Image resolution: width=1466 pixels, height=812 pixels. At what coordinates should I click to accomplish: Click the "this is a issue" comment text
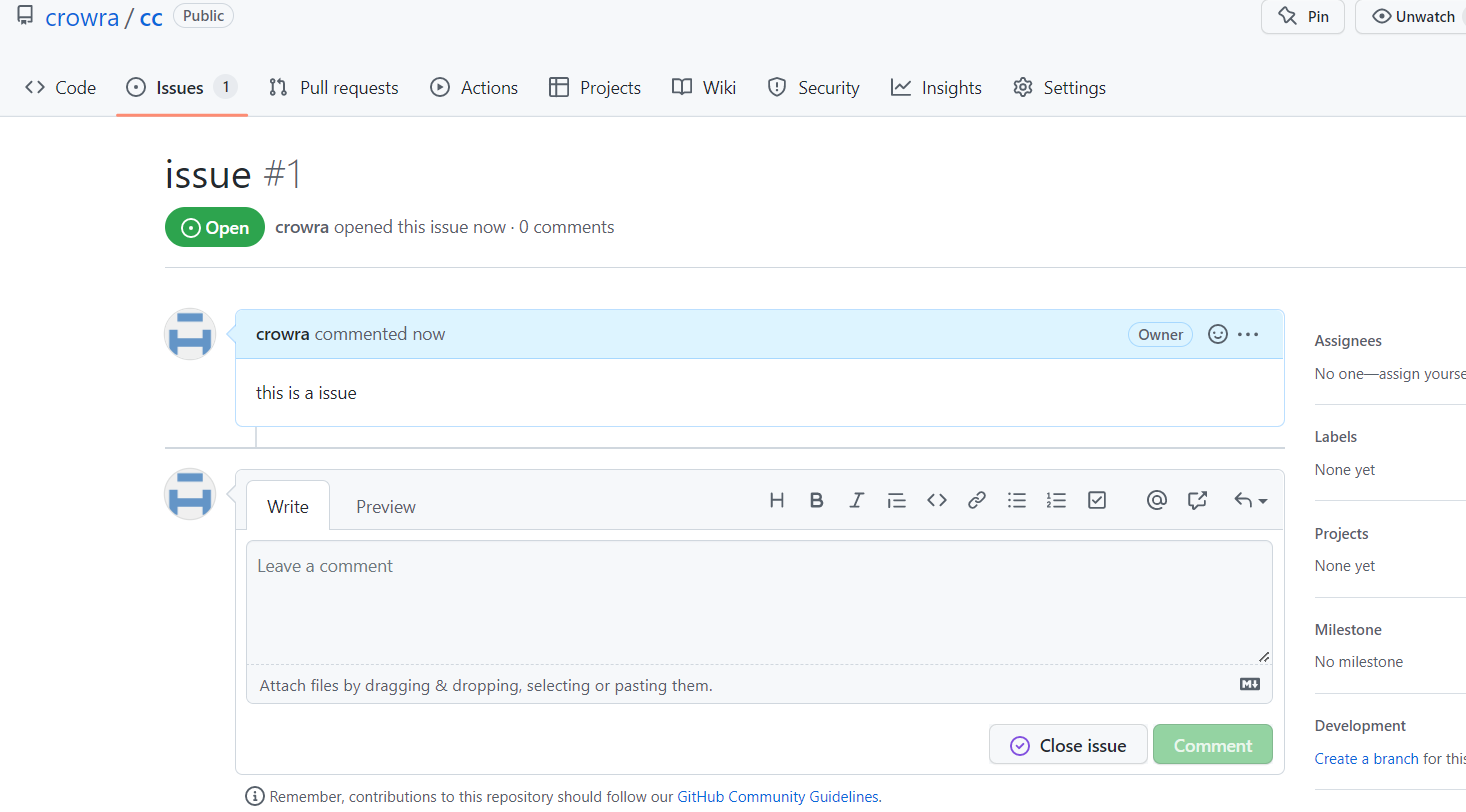point(306,393)
